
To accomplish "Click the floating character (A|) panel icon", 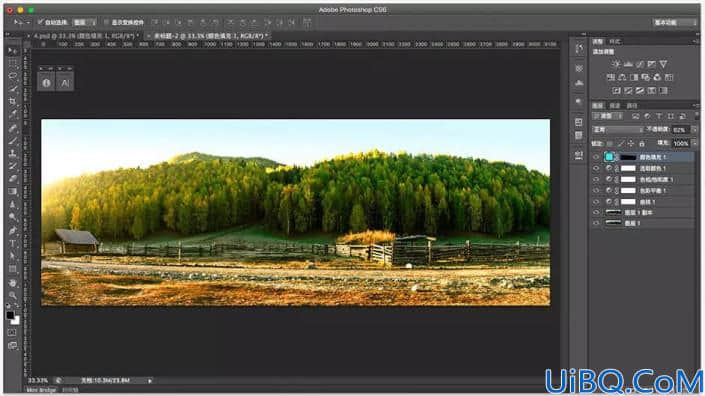I will (x=65, y=83).
